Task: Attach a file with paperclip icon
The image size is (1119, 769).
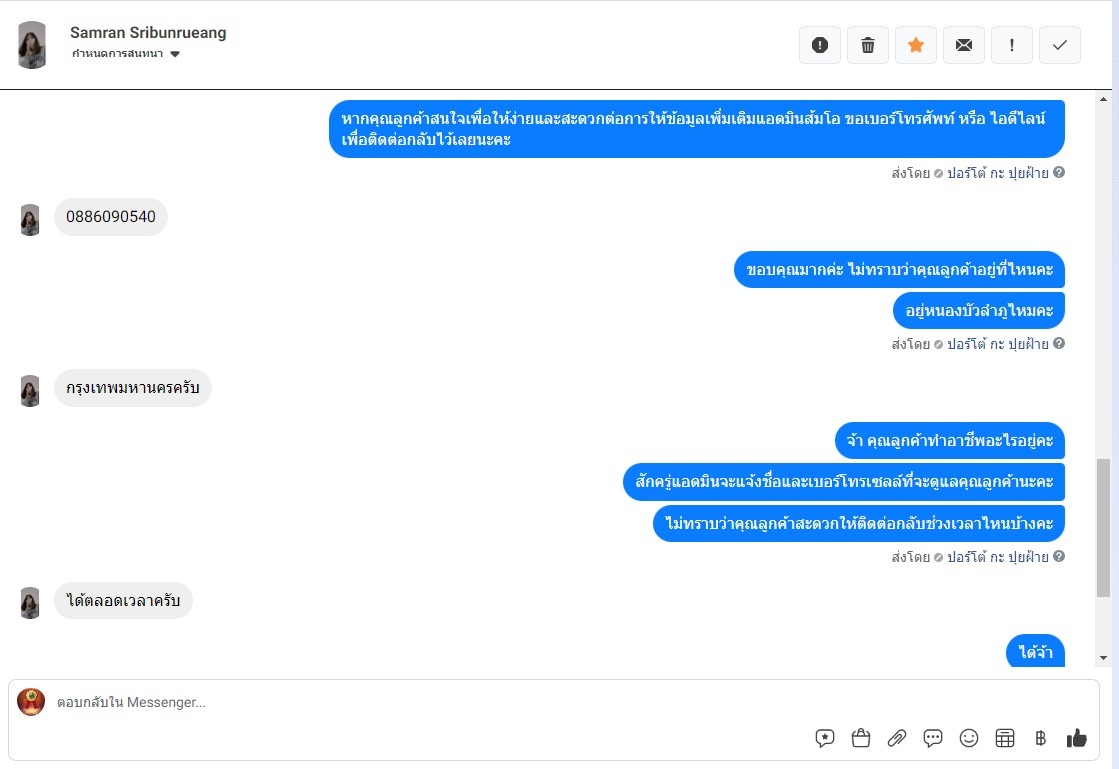Action: pos(896,738)
